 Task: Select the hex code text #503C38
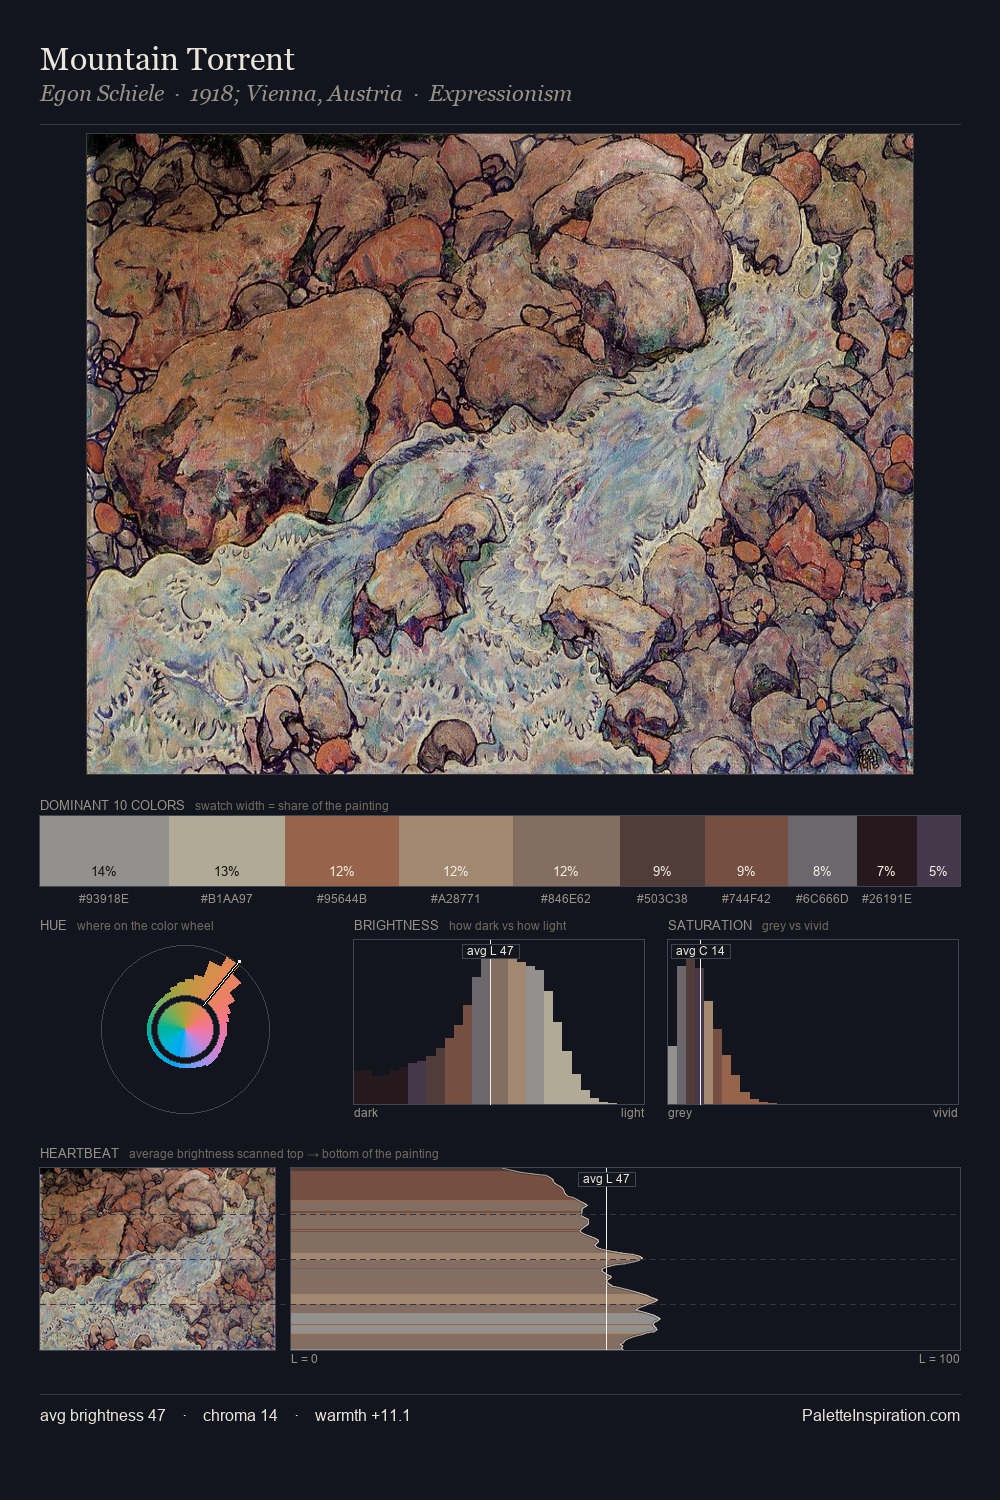(662, 899)
